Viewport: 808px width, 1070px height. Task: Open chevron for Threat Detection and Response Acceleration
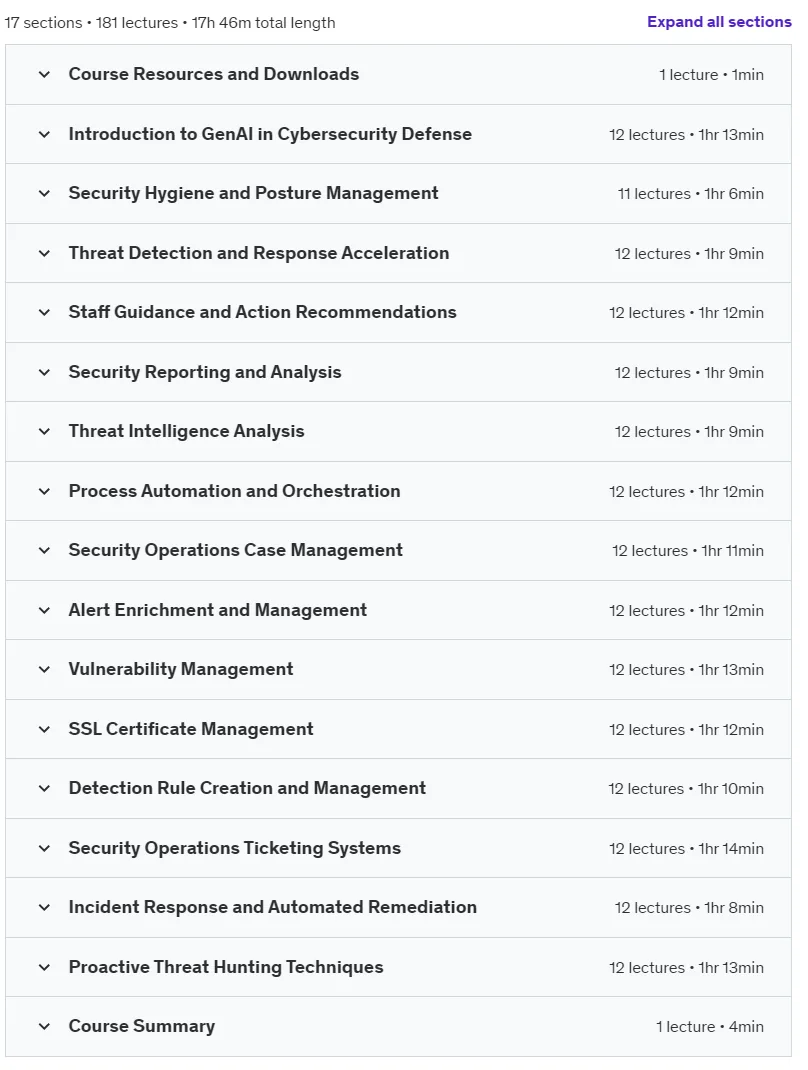pos(44,253)
